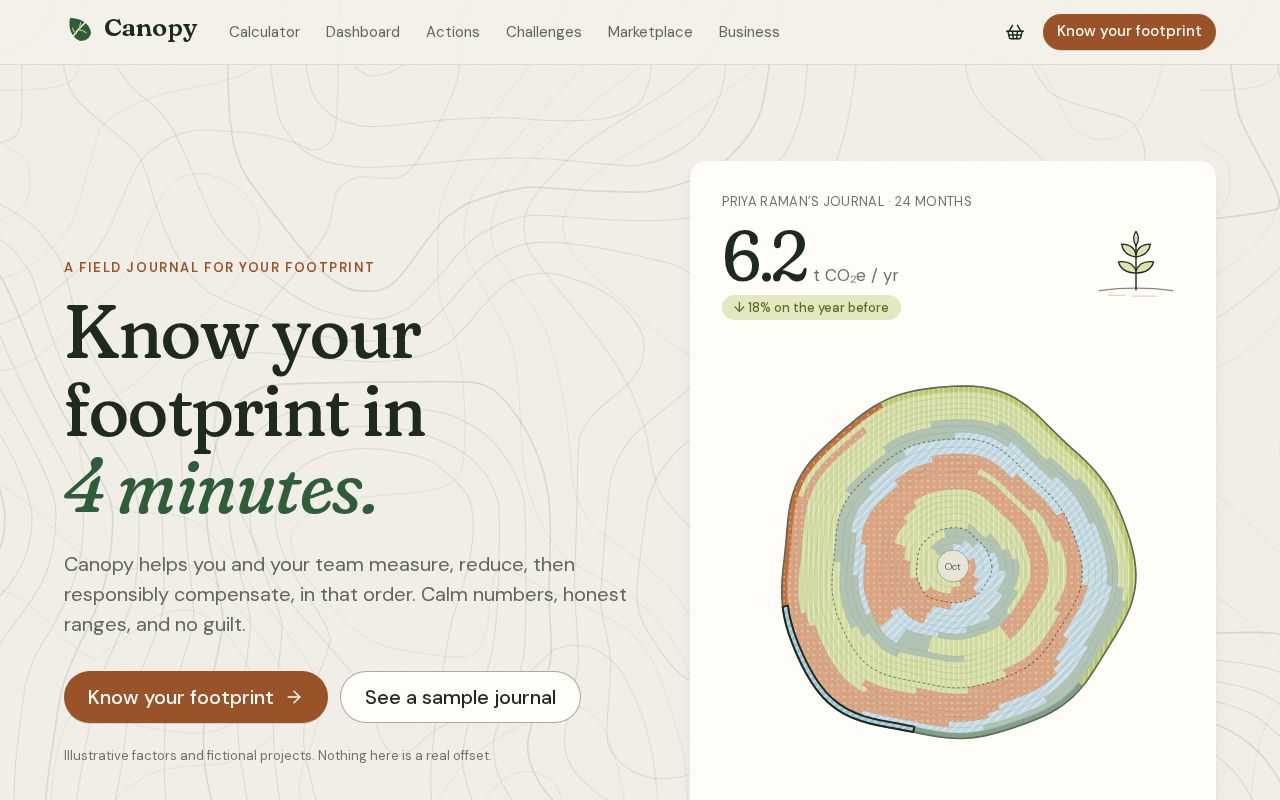Click the Illustrative factors disclaimer text
This screenshot has width=1280, height=800.
pos(278,755)
